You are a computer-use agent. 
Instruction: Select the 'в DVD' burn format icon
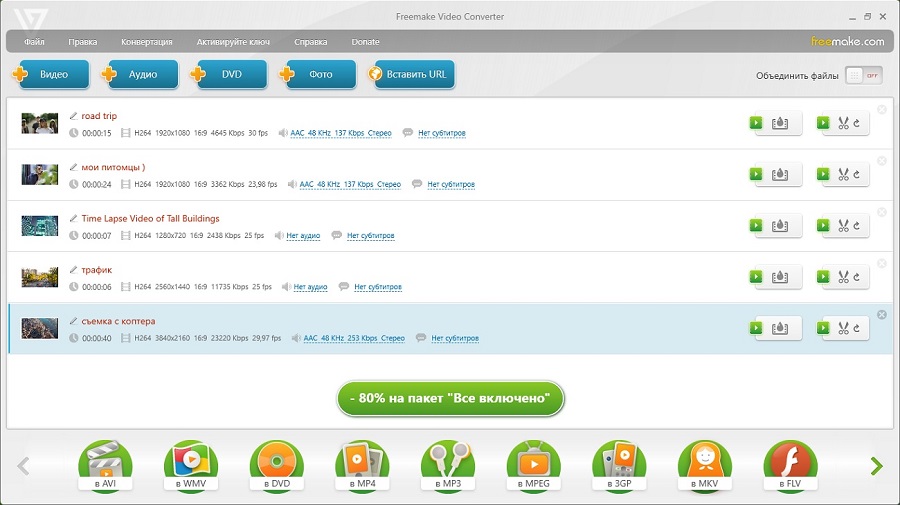coord(276,465)
